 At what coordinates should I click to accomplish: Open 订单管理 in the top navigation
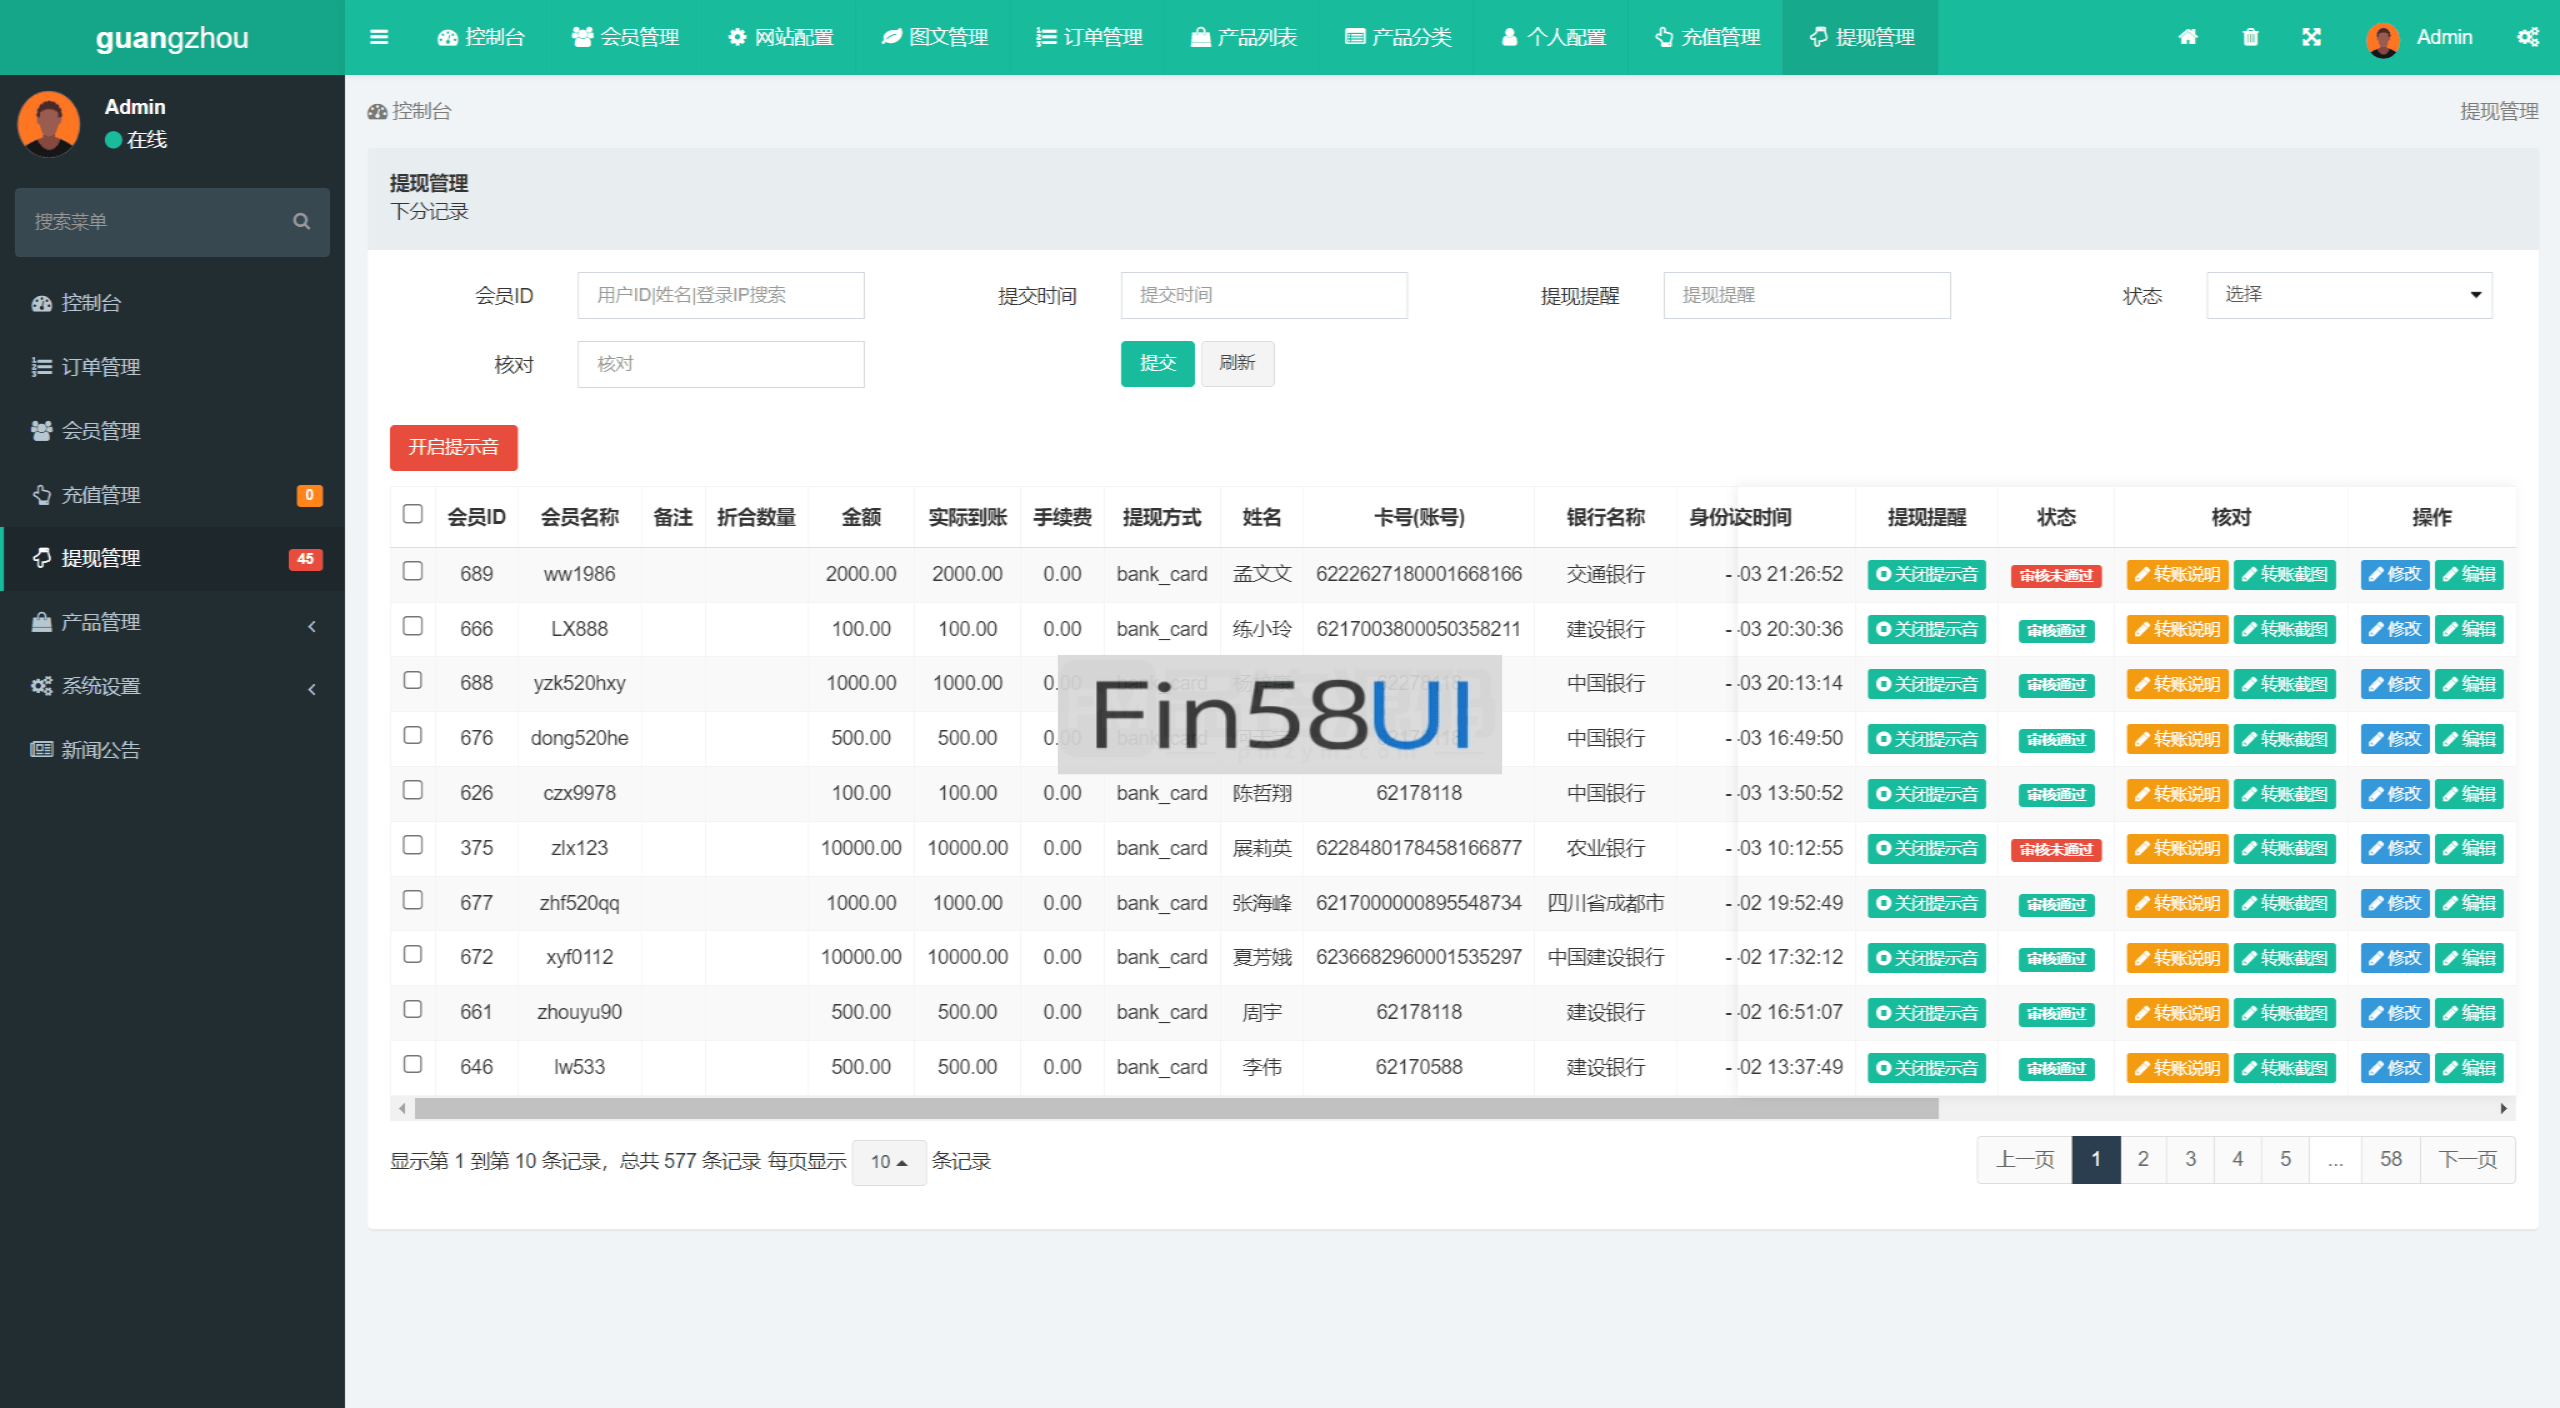click(1088, 37)
